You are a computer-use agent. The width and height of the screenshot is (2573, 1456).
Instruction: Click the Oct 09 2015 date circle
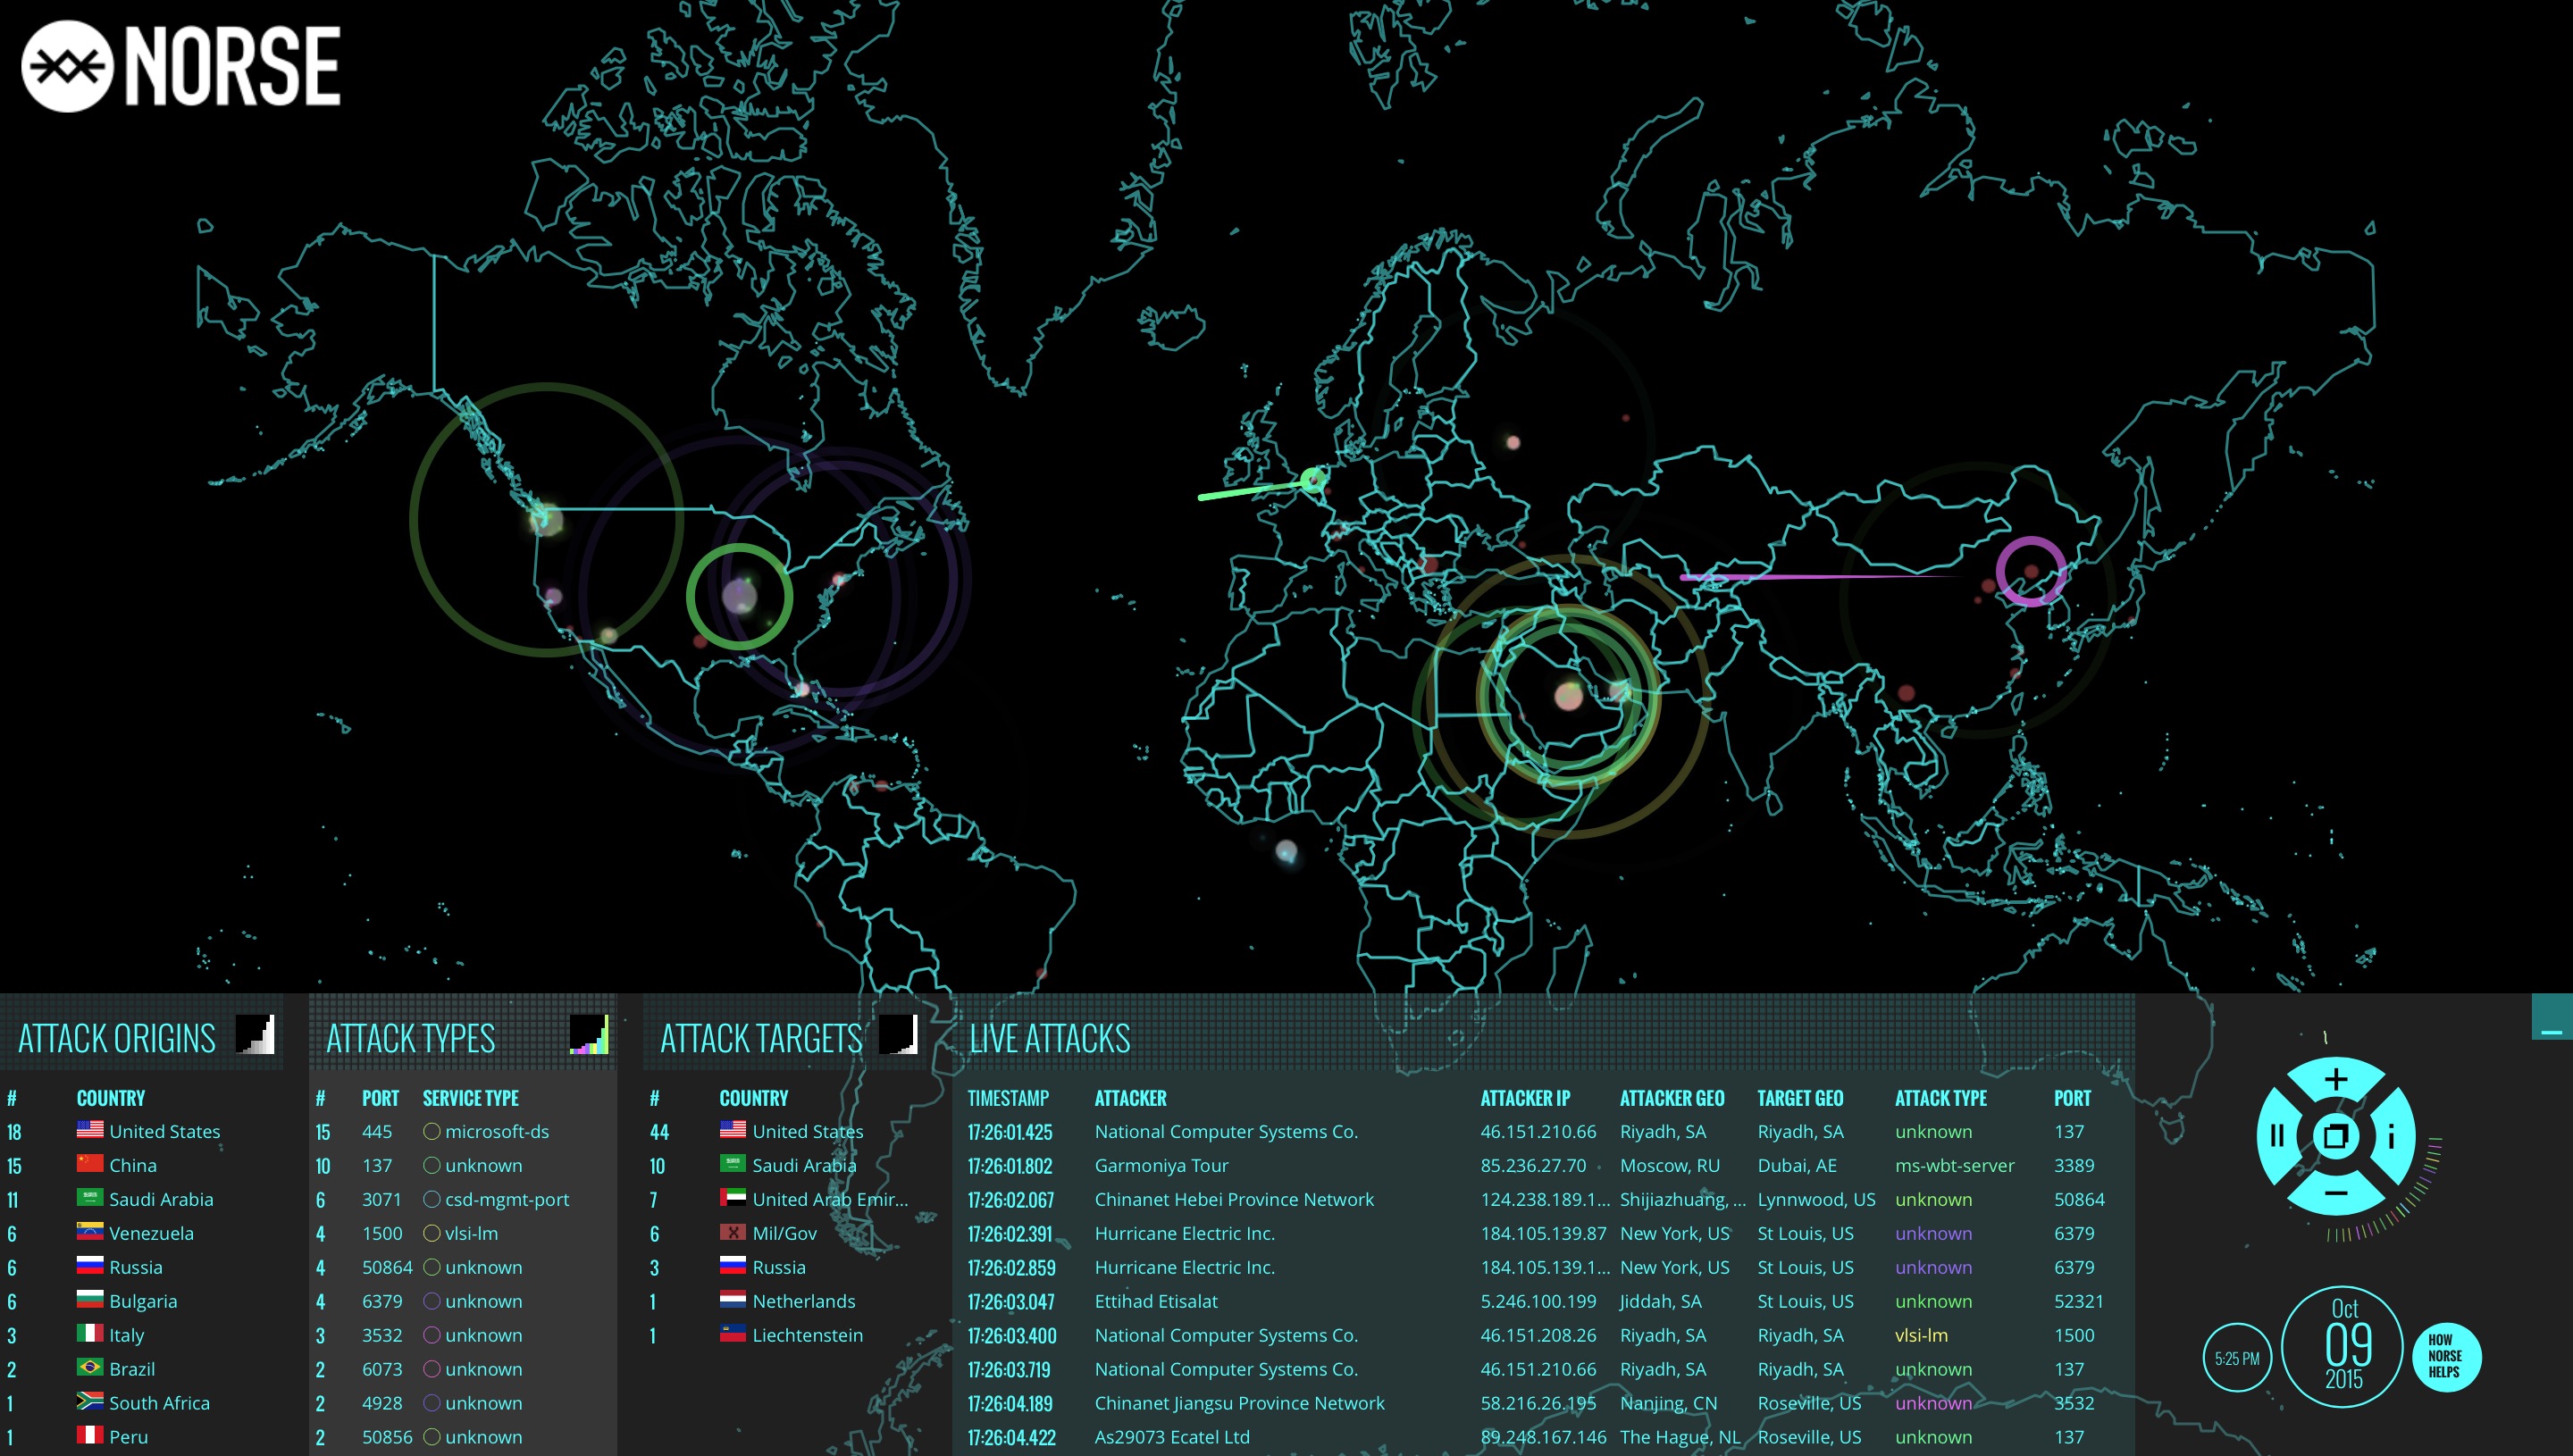(x=2343, y=1347)
